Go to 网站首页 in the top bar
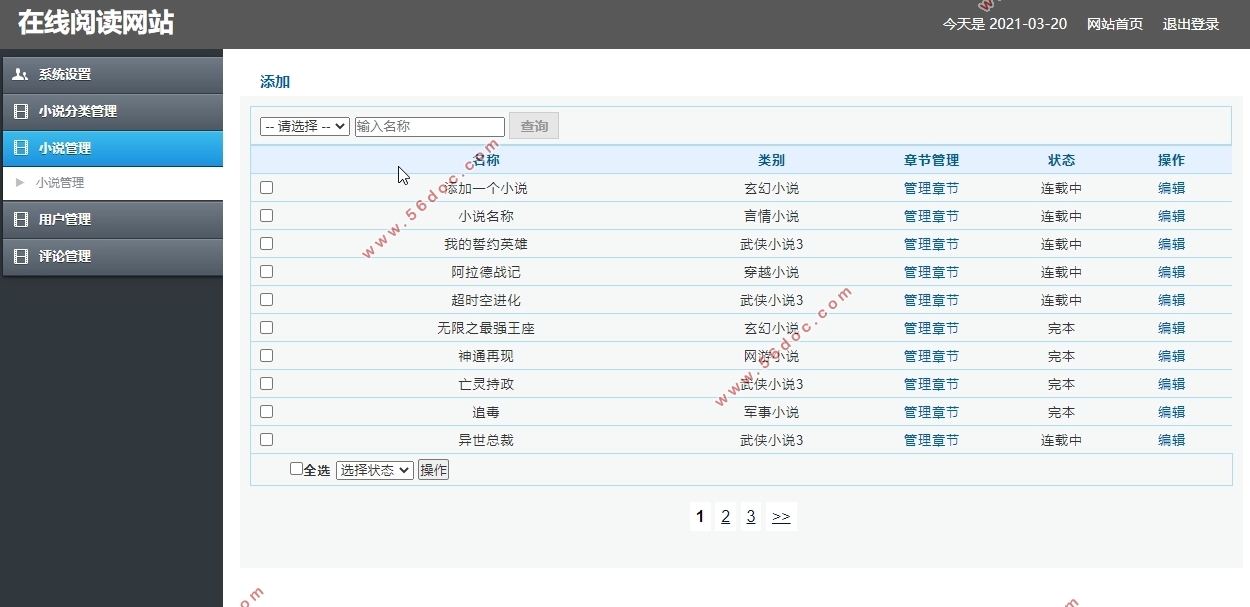1250x607 pixels. pos(1114,24)
